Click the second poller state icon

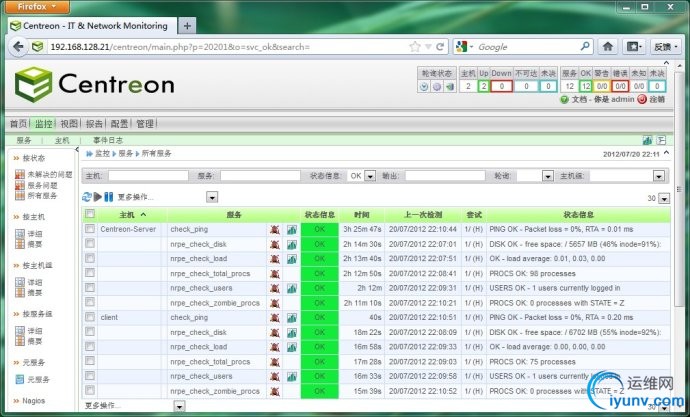point(437,87)
